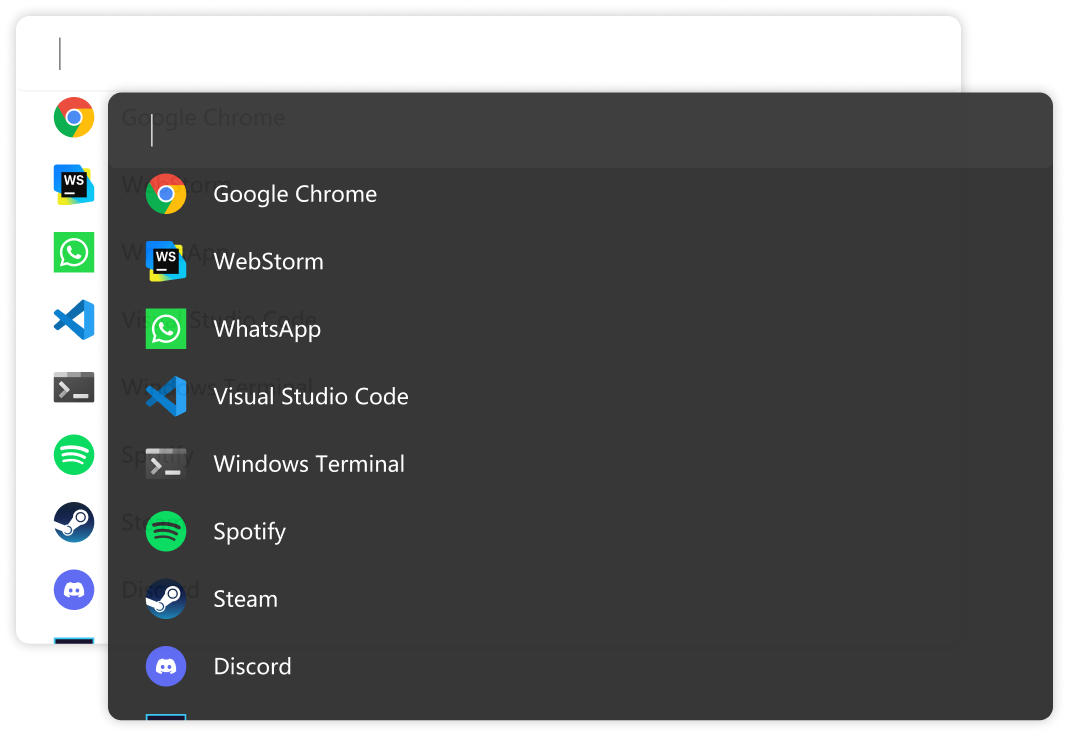Click the Visual Studio Code icon in the dark launcher
The width and height of the screenshot is (1080, 740).
166,396
